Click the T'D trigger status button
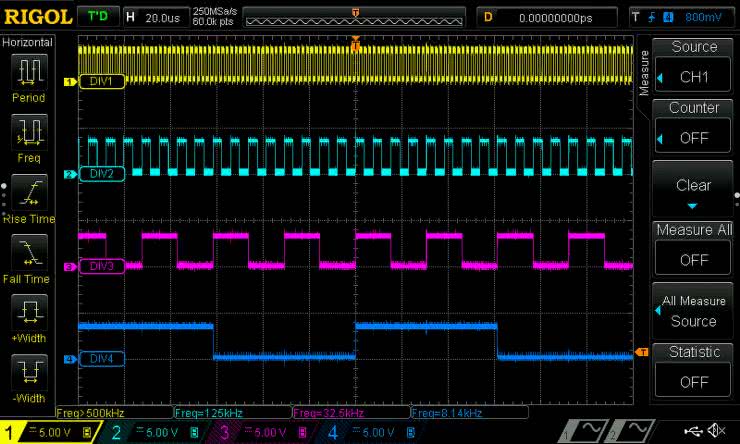 click(x=97, y=17)
